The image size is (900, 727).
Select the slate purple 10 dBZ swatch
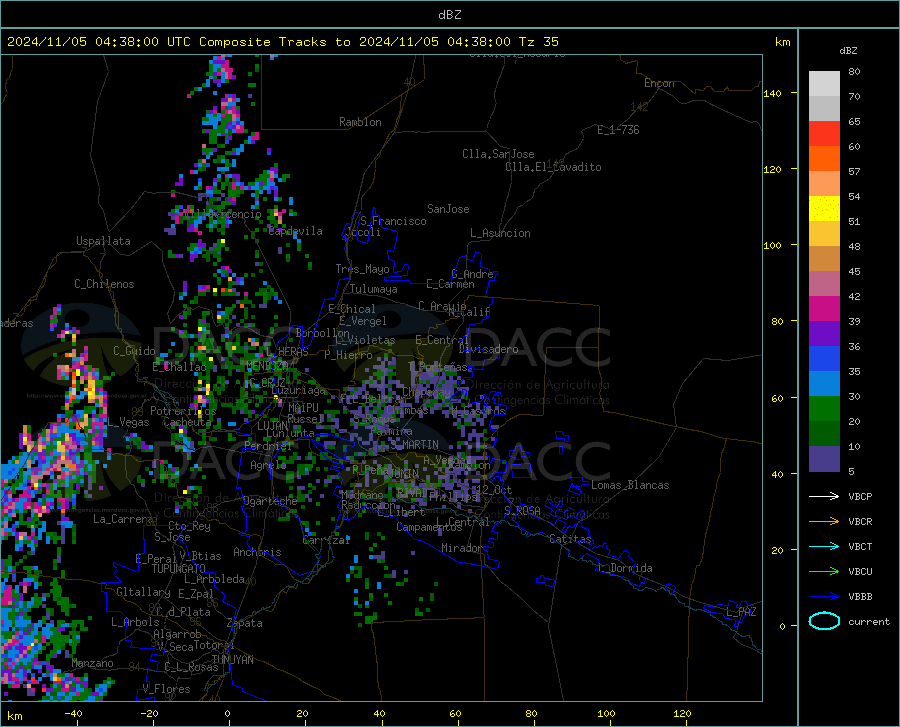(x=824, y=459)
